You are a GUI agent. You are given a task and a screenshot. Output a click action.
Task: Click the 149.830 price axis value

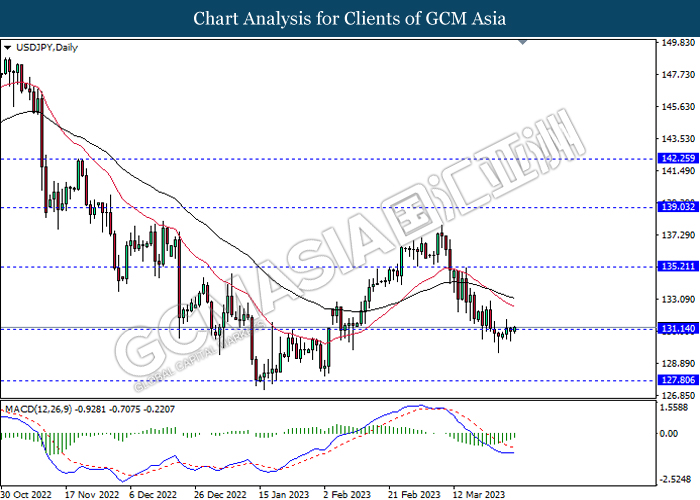pos(678,43)
